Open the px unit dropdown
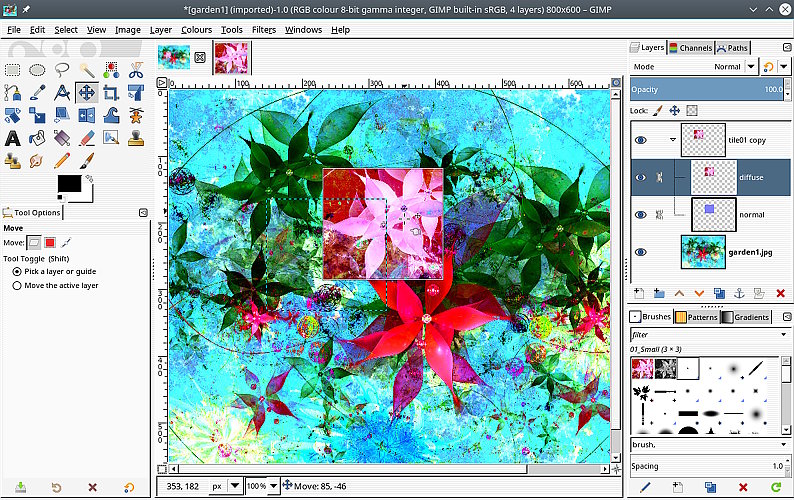This screenshot has height=500, width=794. tap(235, 486)
